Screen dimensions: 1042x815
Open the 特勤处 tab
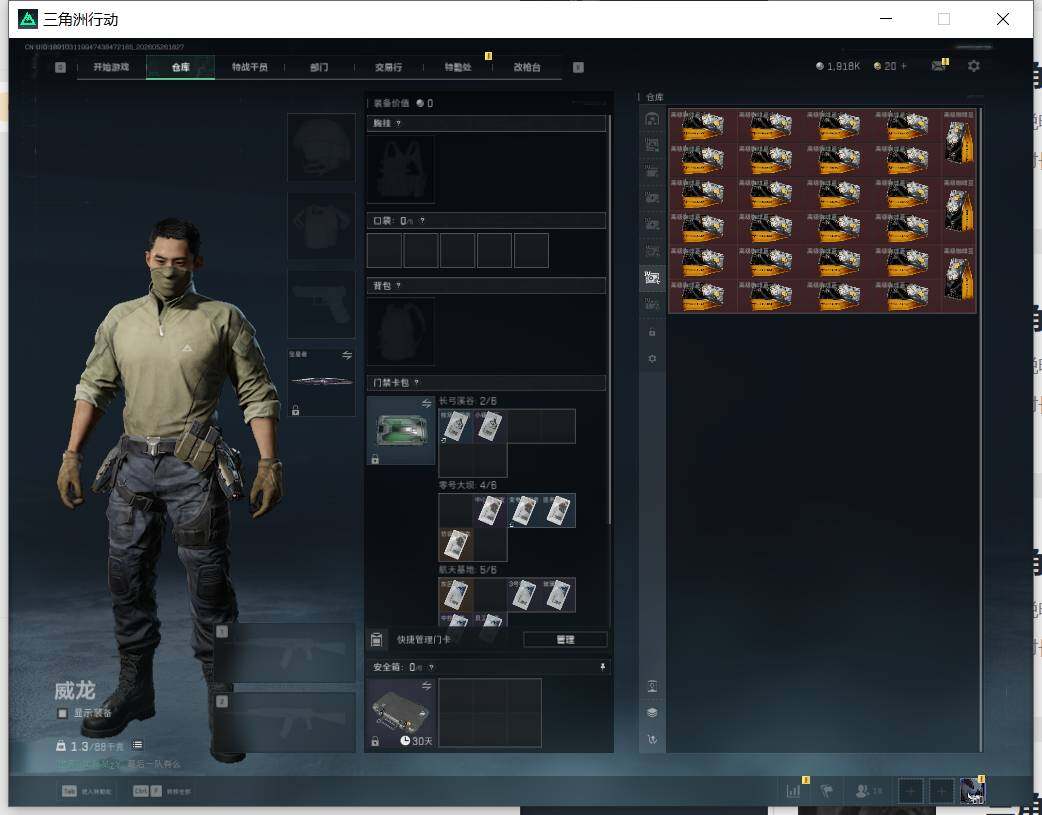(457, 67)
